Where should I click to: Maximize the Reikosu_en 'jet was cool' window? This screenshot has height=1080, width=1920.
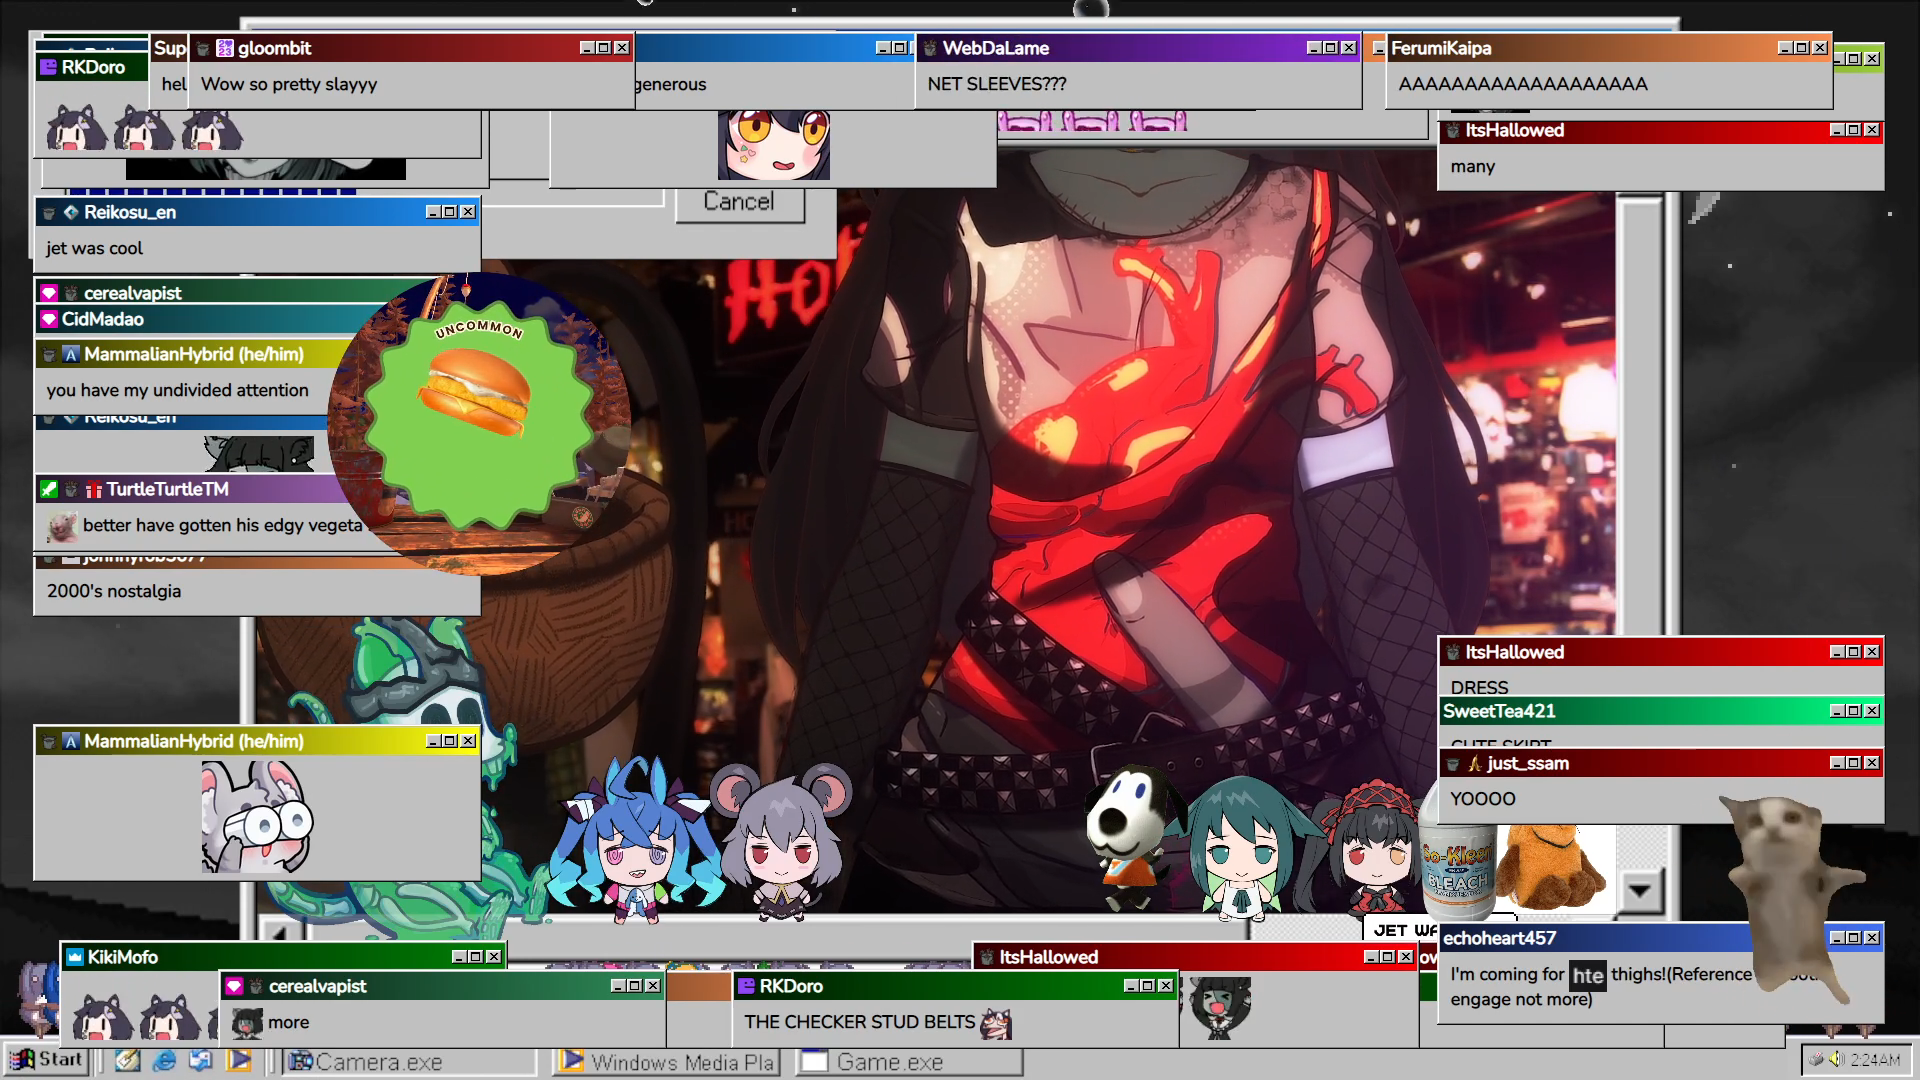(450, 212)
